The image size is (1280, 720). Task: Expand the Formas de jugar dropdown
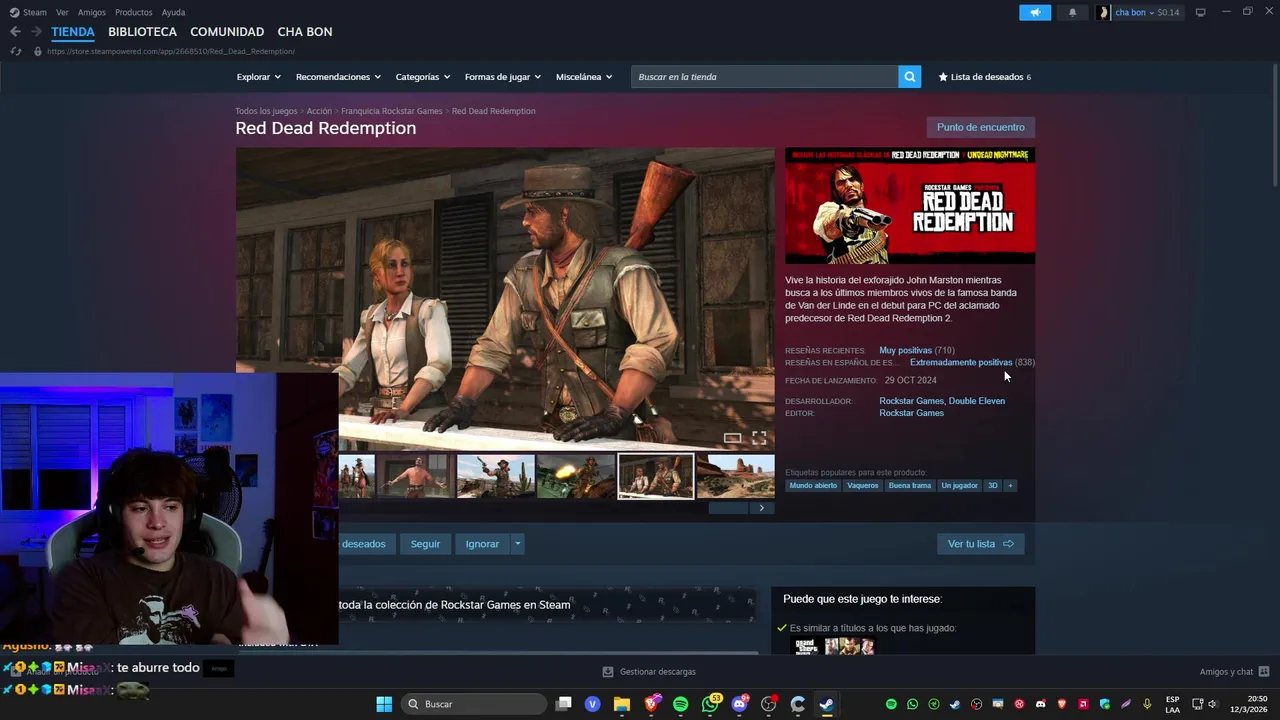coord(502,77)
